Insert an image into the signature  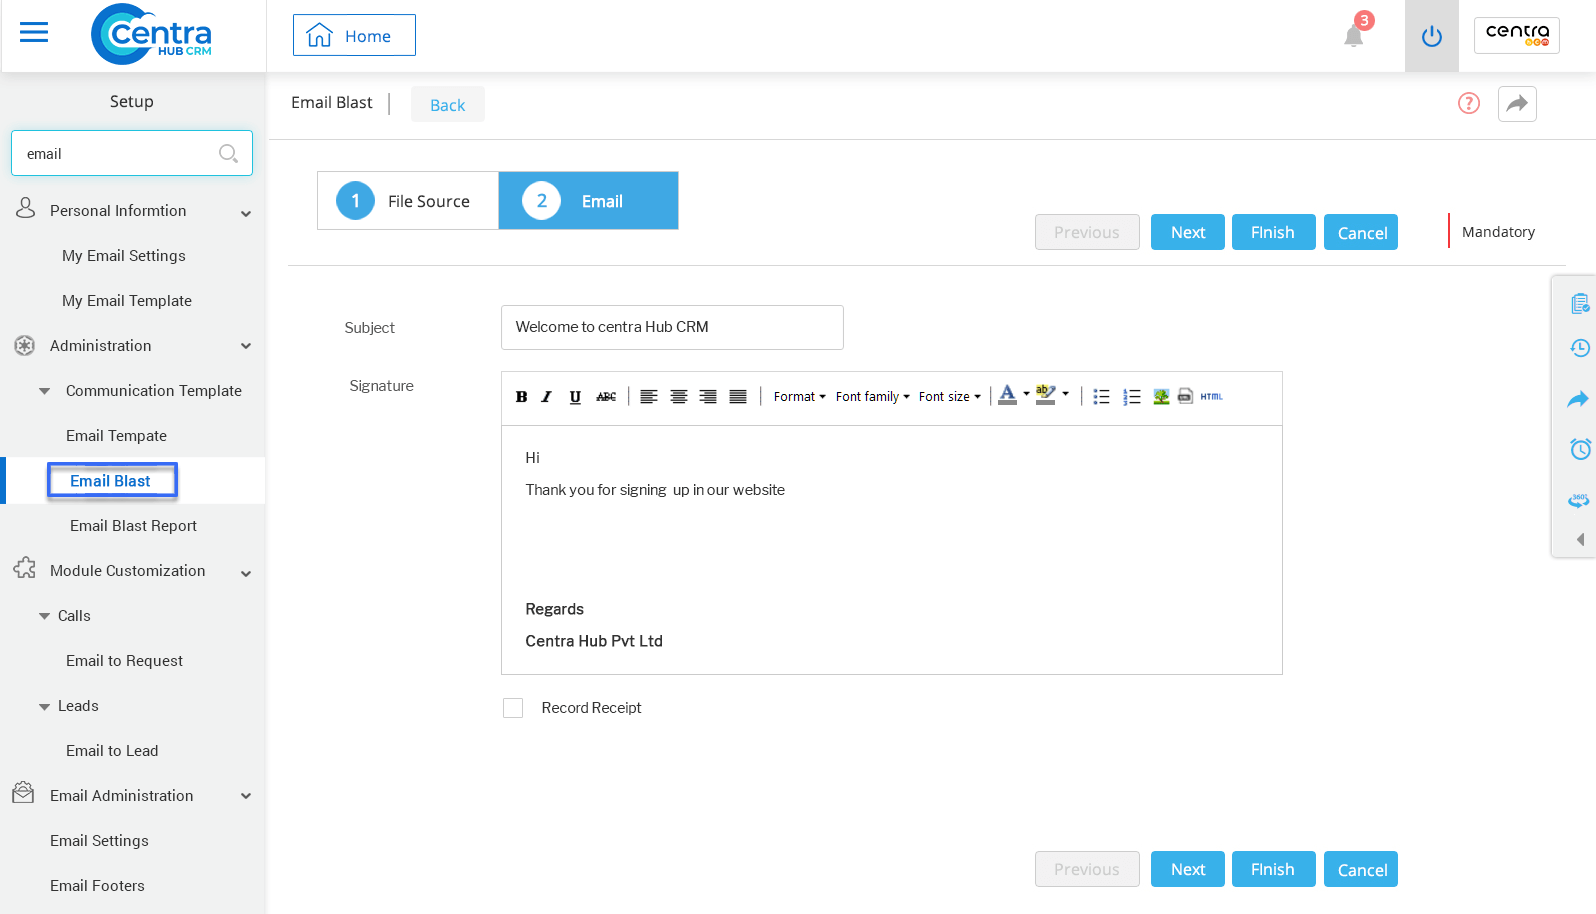1161,397
